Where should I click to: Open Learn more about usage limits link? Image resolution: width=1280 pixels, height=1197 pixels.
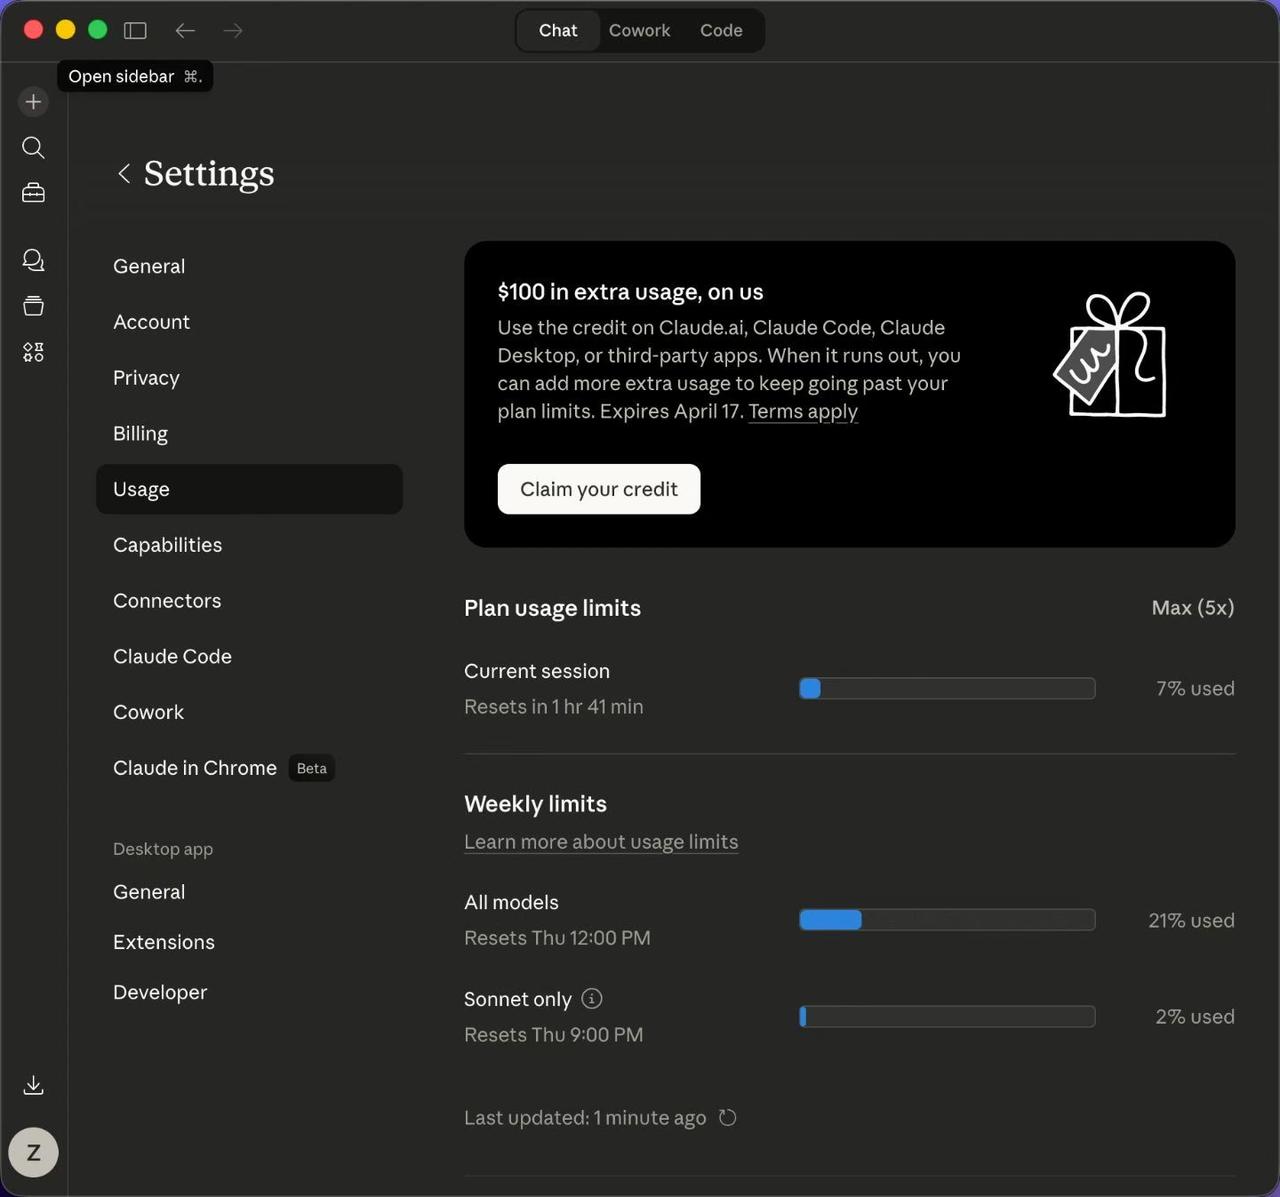tap(601, 842)
